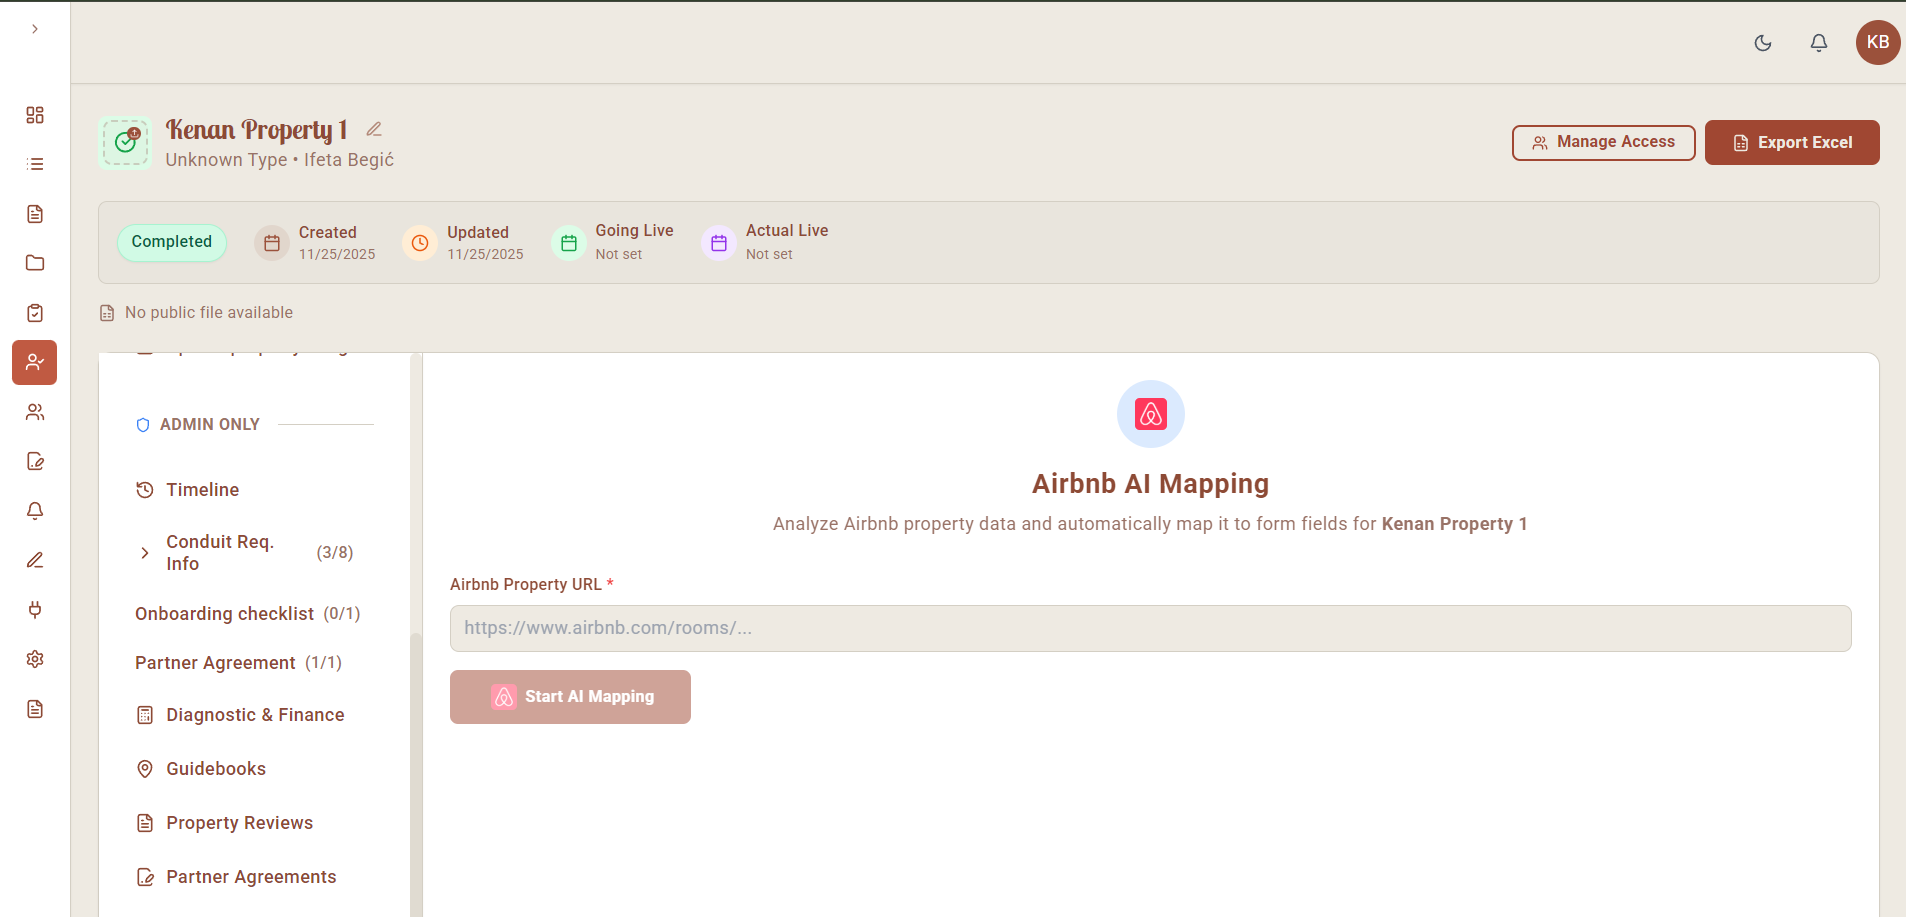Click the Actual Live calendar icon

pos(719,243)
